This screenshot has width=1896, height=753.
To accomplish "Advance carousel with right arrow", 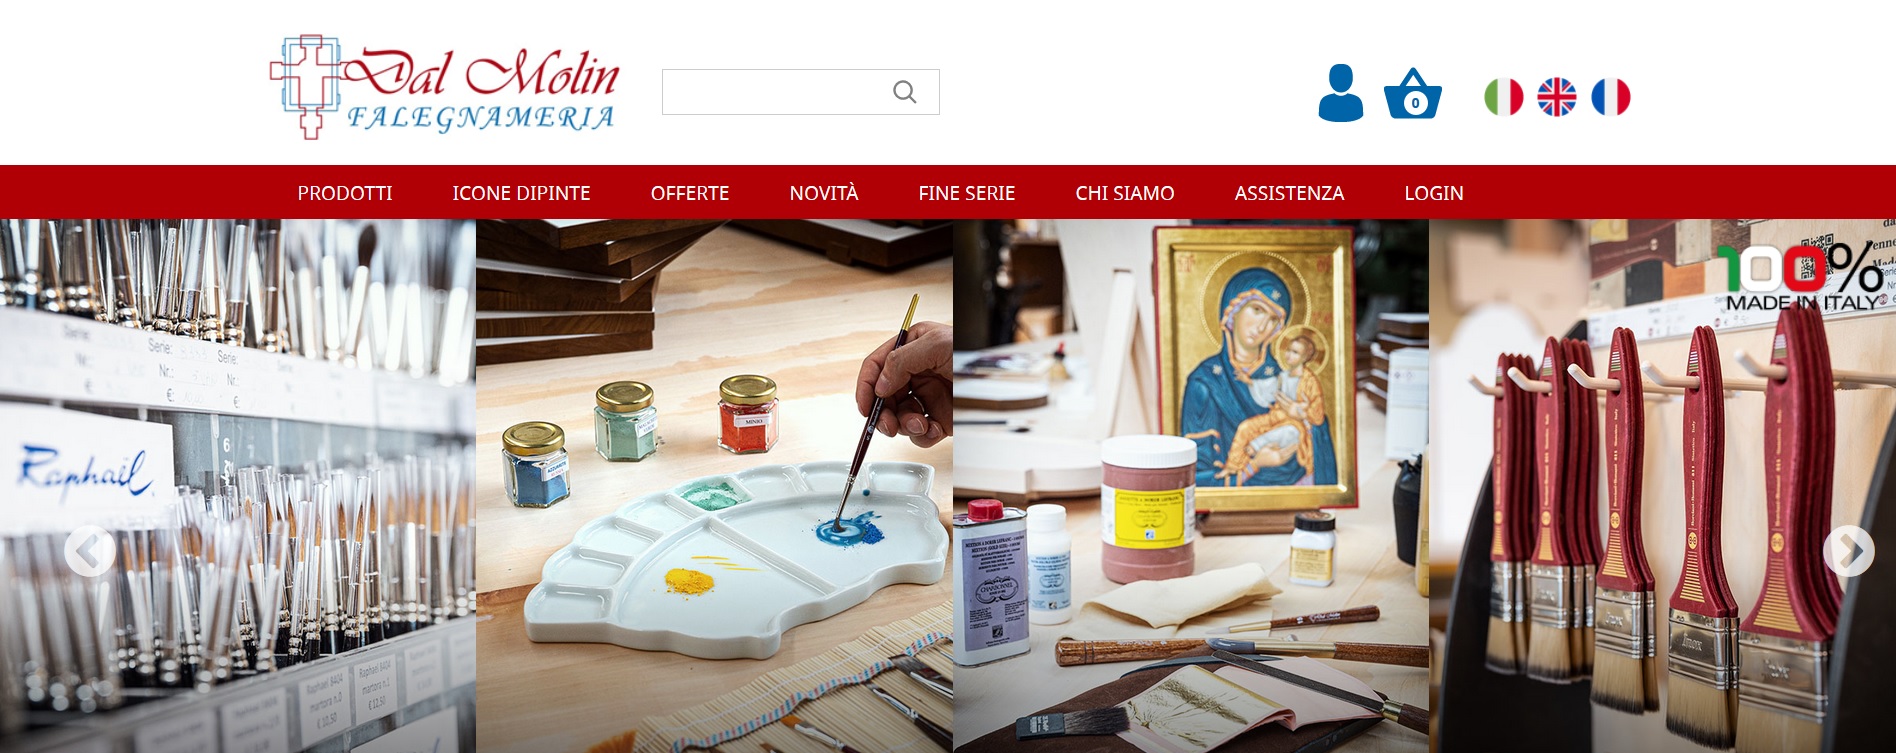I will click(x=1849, y=551).
